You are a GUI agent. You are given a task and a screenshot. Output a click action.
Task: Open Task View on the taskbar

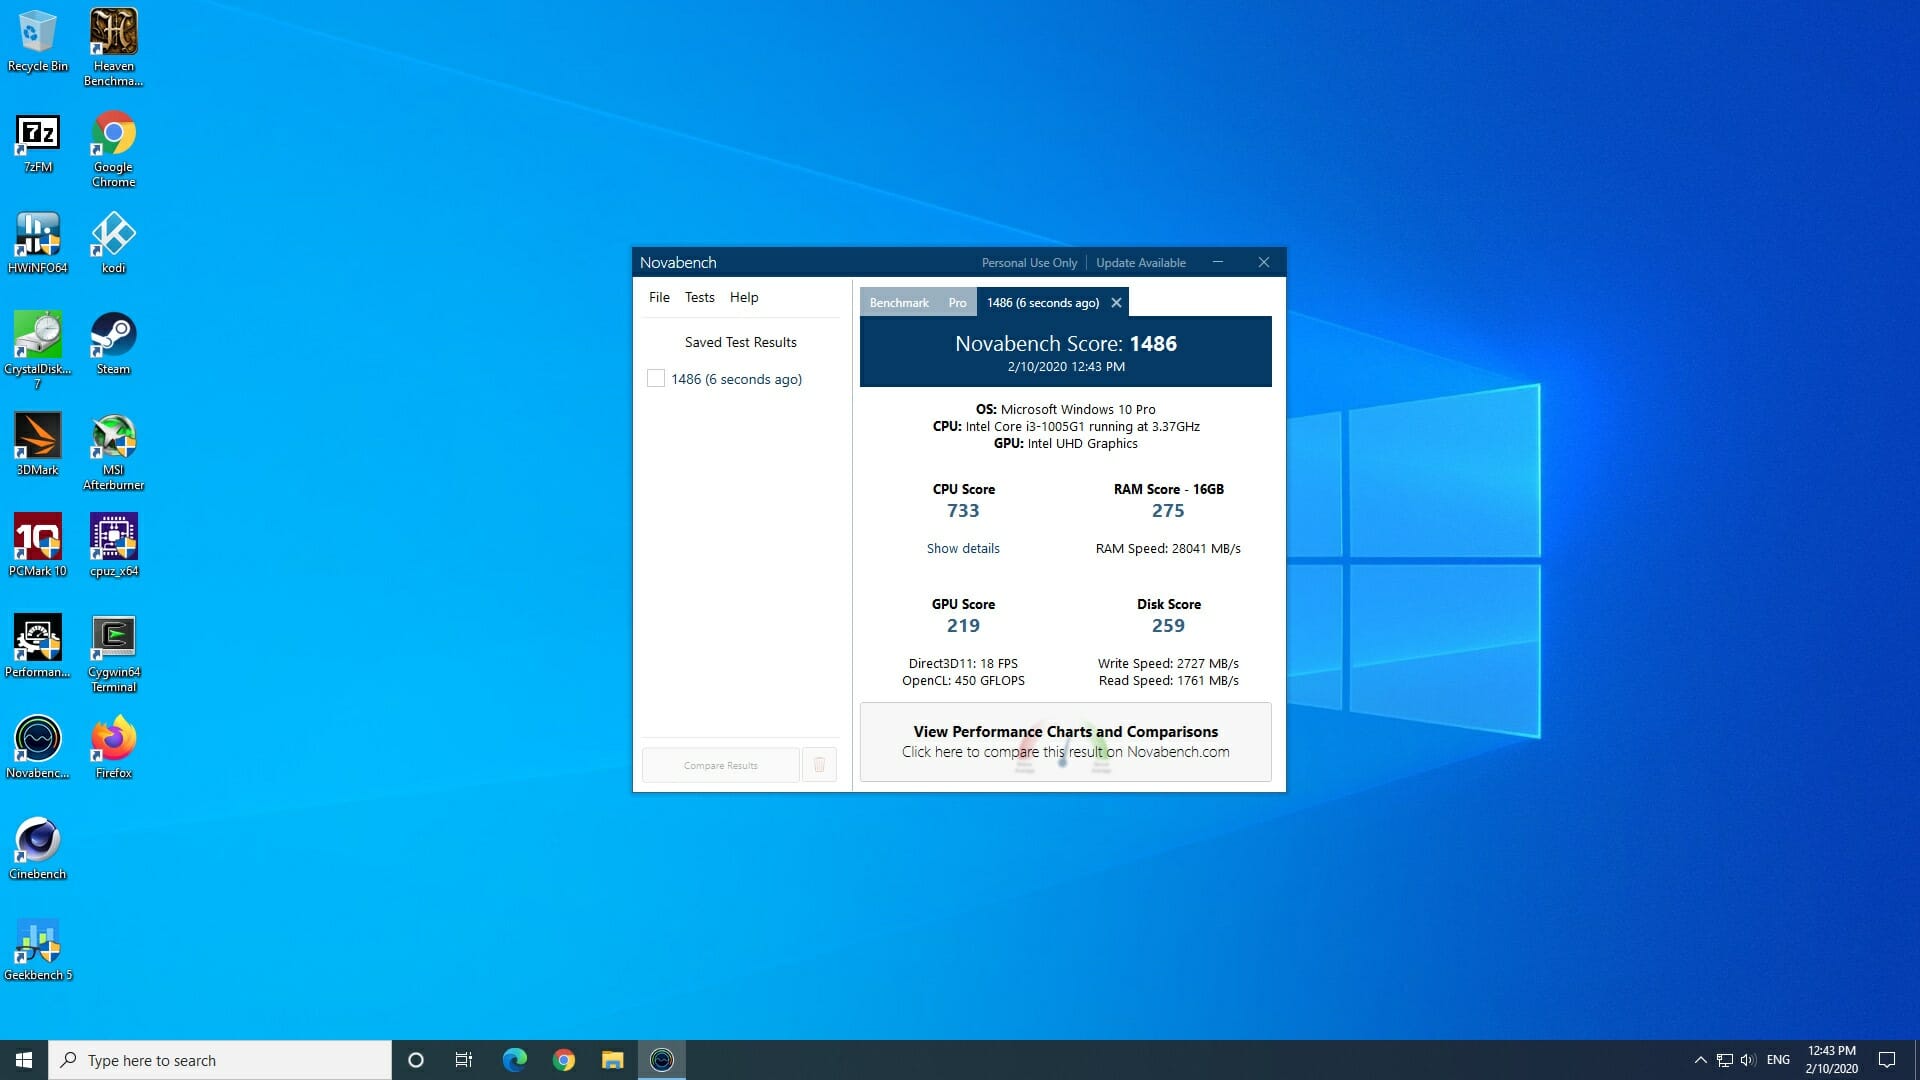pyautogui.click(x=464, y=1060)
